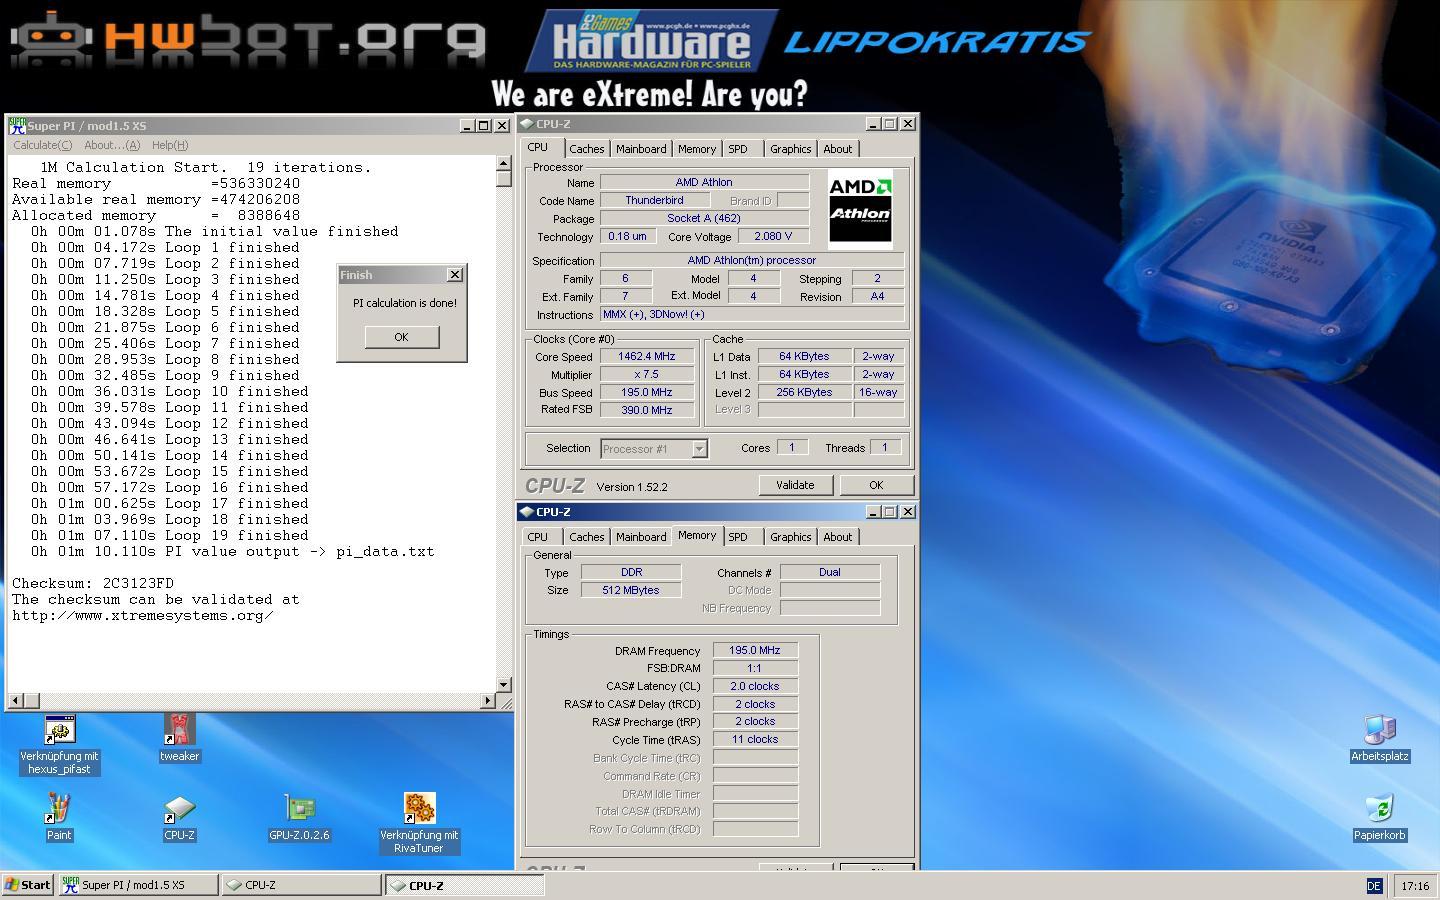Click the Checksum: 2C3123FD line
This screenshot has height=900, width=1440.
click(x=93, y=583)
